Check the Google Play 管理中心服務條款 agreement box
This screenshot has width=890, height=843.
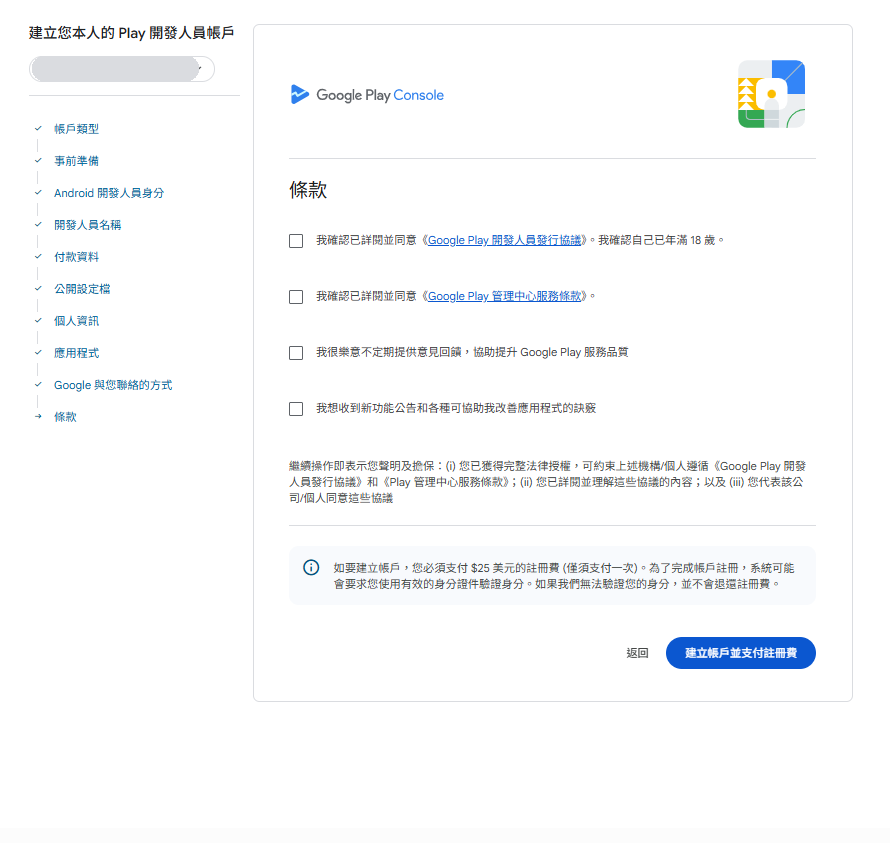[296, 297]
